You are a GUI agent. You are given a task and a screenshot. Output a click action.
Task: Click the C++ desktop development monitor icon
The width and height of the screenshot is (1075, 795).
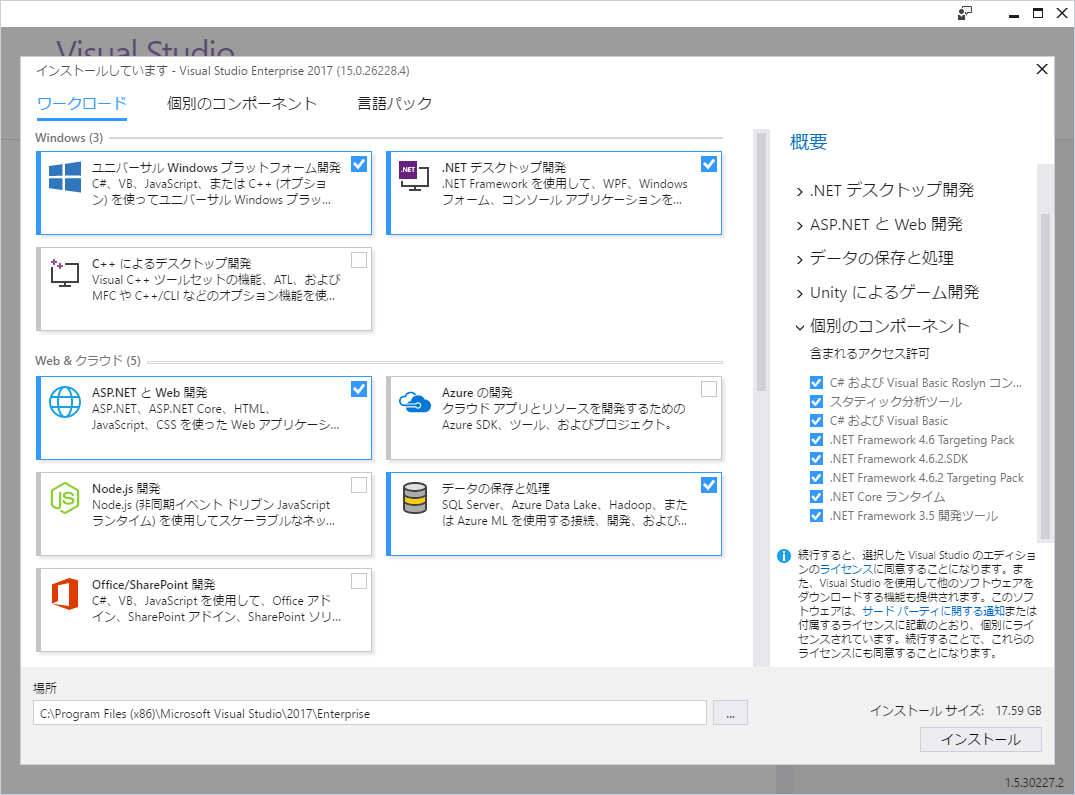(65, 273)
